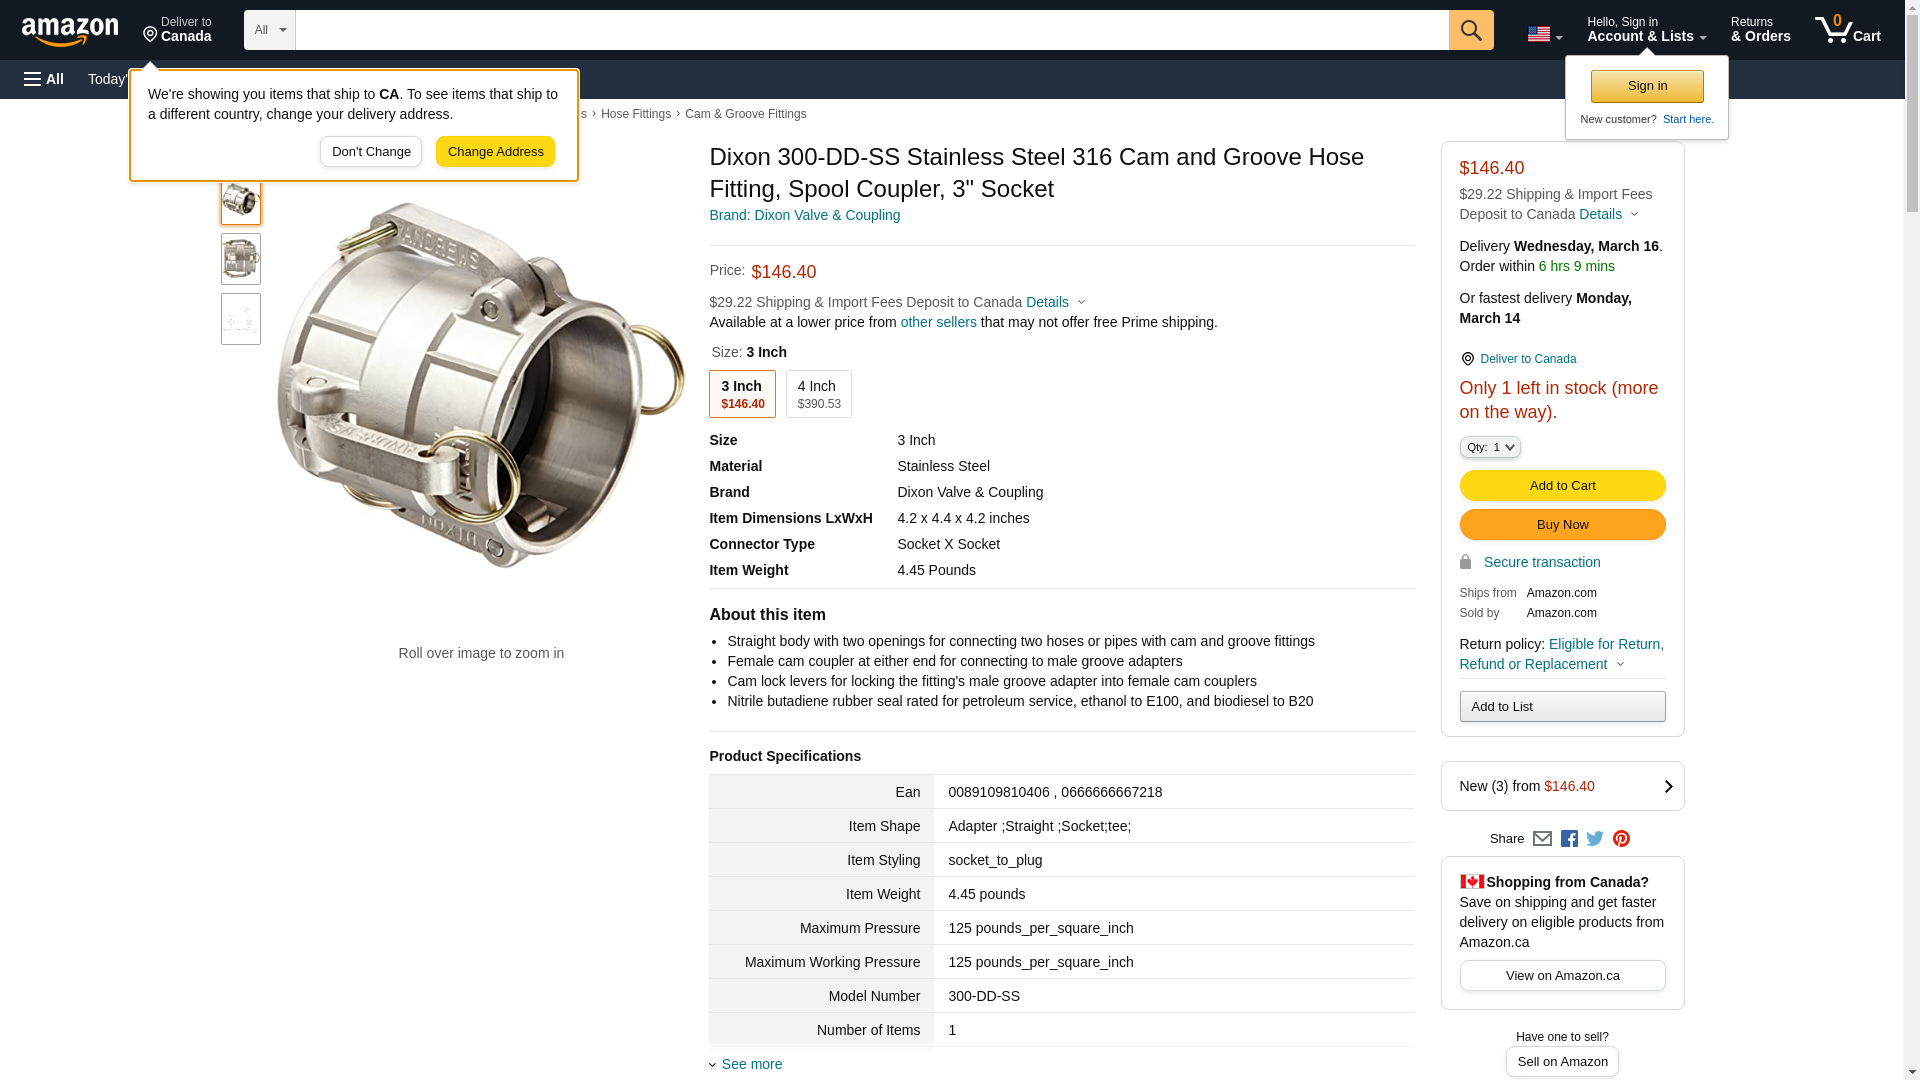Click the search magnifier button
This screenshot has height=1080, width=1920.
(1470, 30)
